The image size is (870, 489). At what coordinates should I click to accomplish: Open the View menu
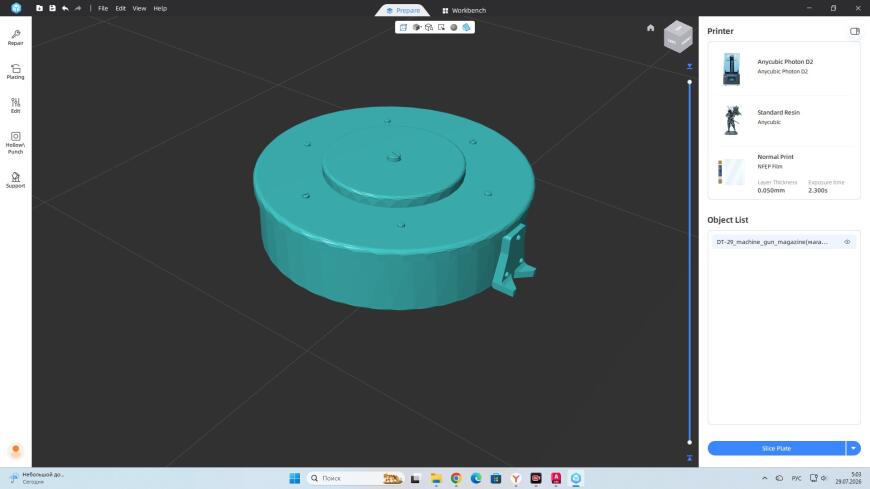click(x=139, y=8)
